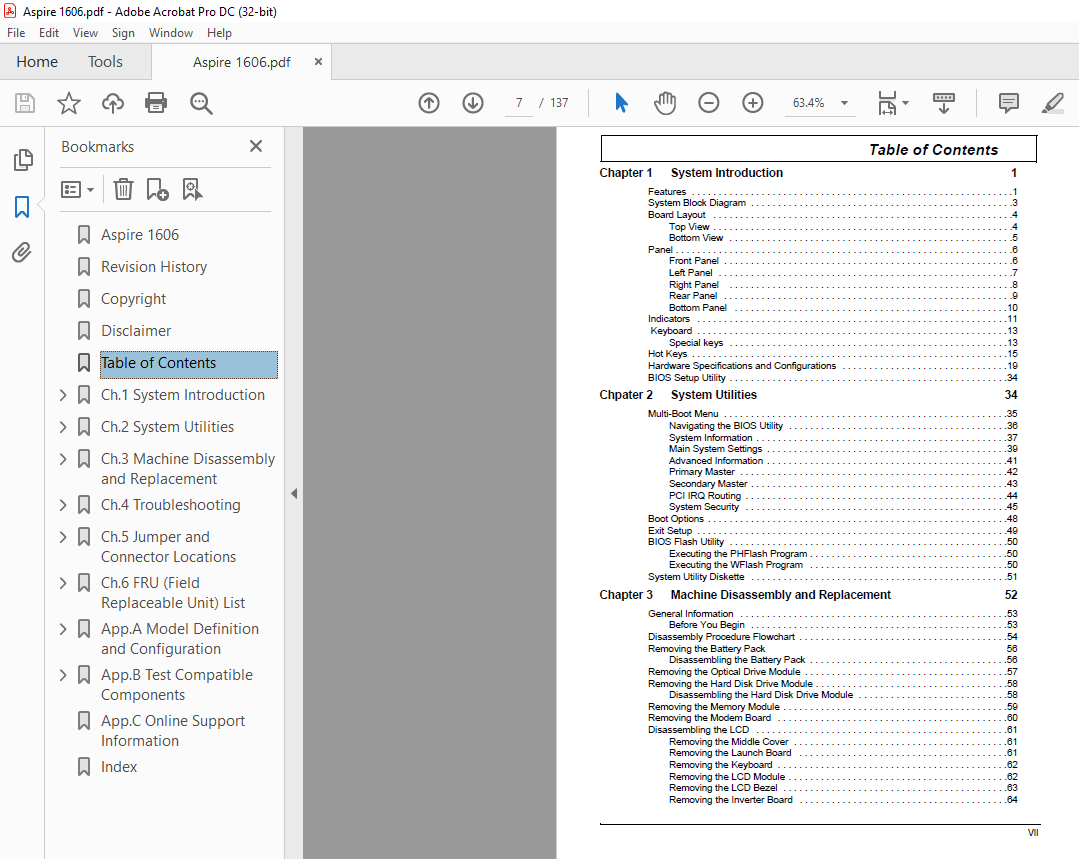Open the Attachments paperclip panel
The height and width of the screenshot is (859, 1079).
click(22, 253)
